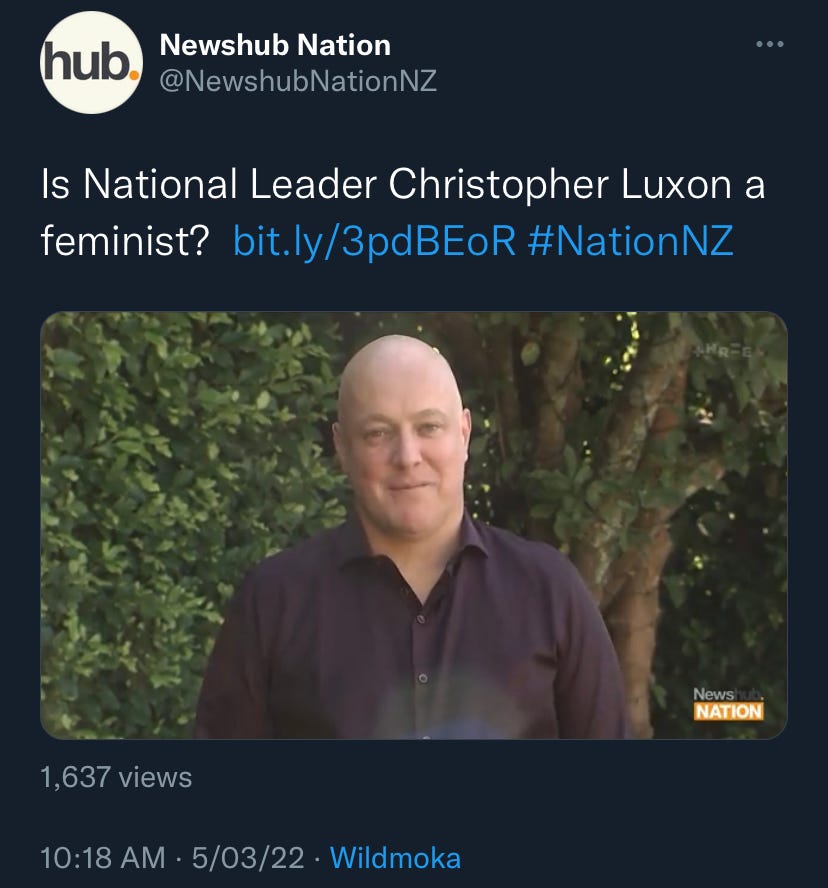Follow the bit.ly/3pdBEoR link
The image size is (828, 888).
(x=374, y=241)
